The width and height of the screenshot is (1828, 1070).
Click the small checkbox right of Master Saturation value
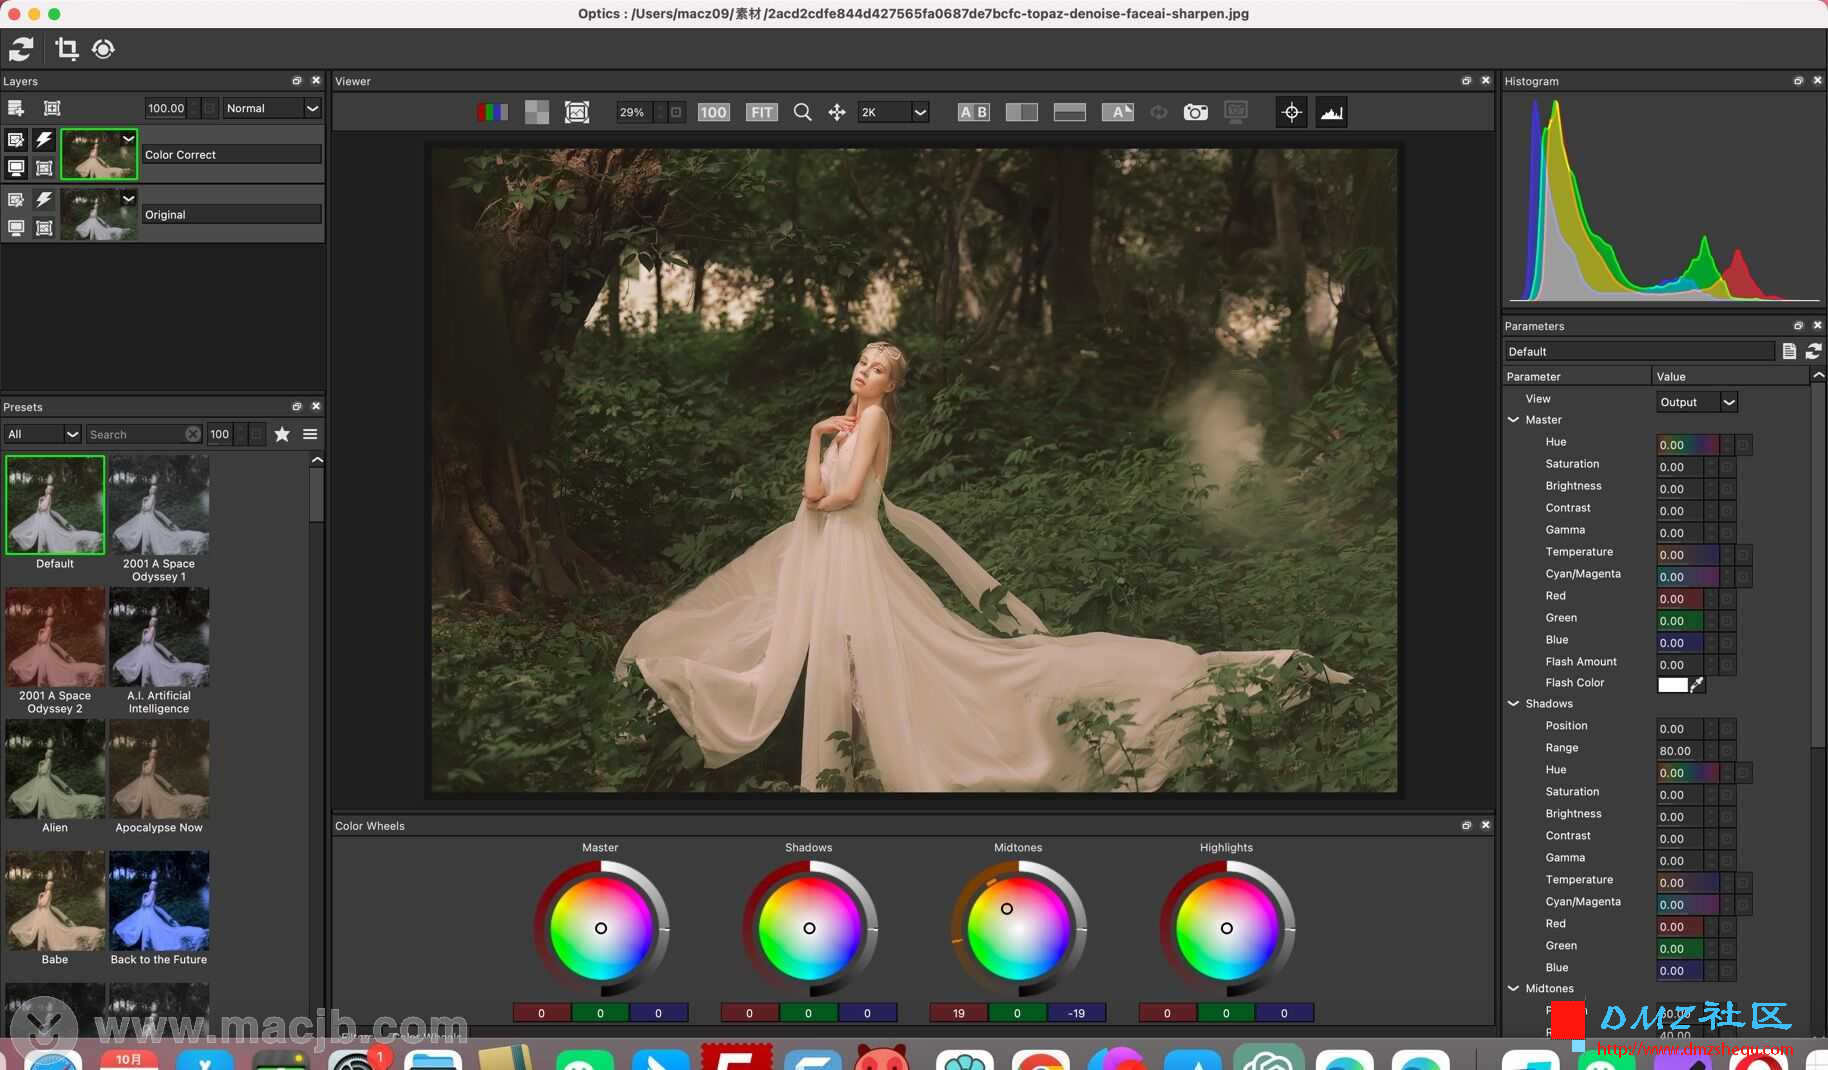pyautogui.click(x=1727, y=467)
